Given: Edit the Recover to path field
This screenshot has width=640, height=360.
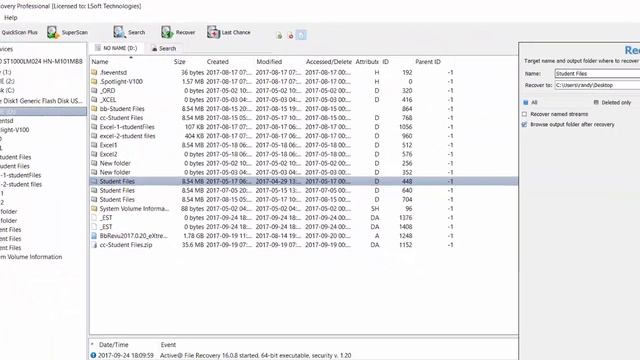Looking at the screenshot, I should point(597,85).
